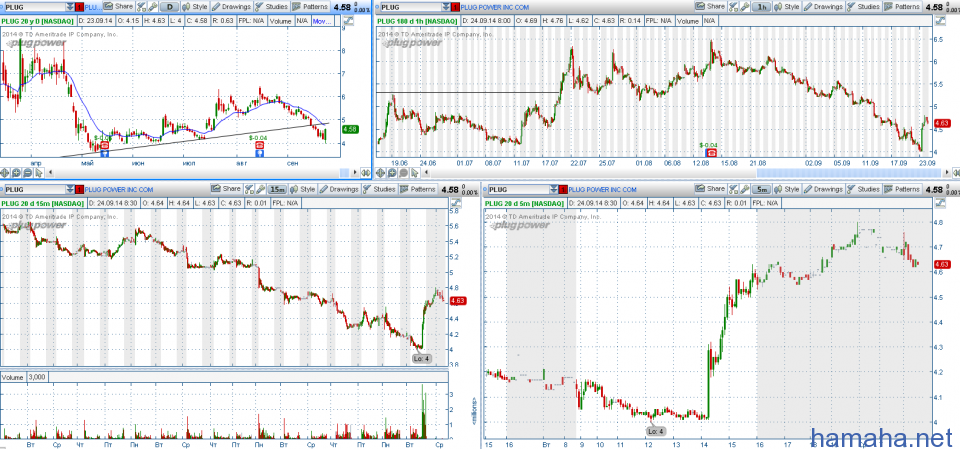This screenshot has height=449, width=960.
Task: Click the earnings phone icon near August in daily chart
Action: coord(260,145)
